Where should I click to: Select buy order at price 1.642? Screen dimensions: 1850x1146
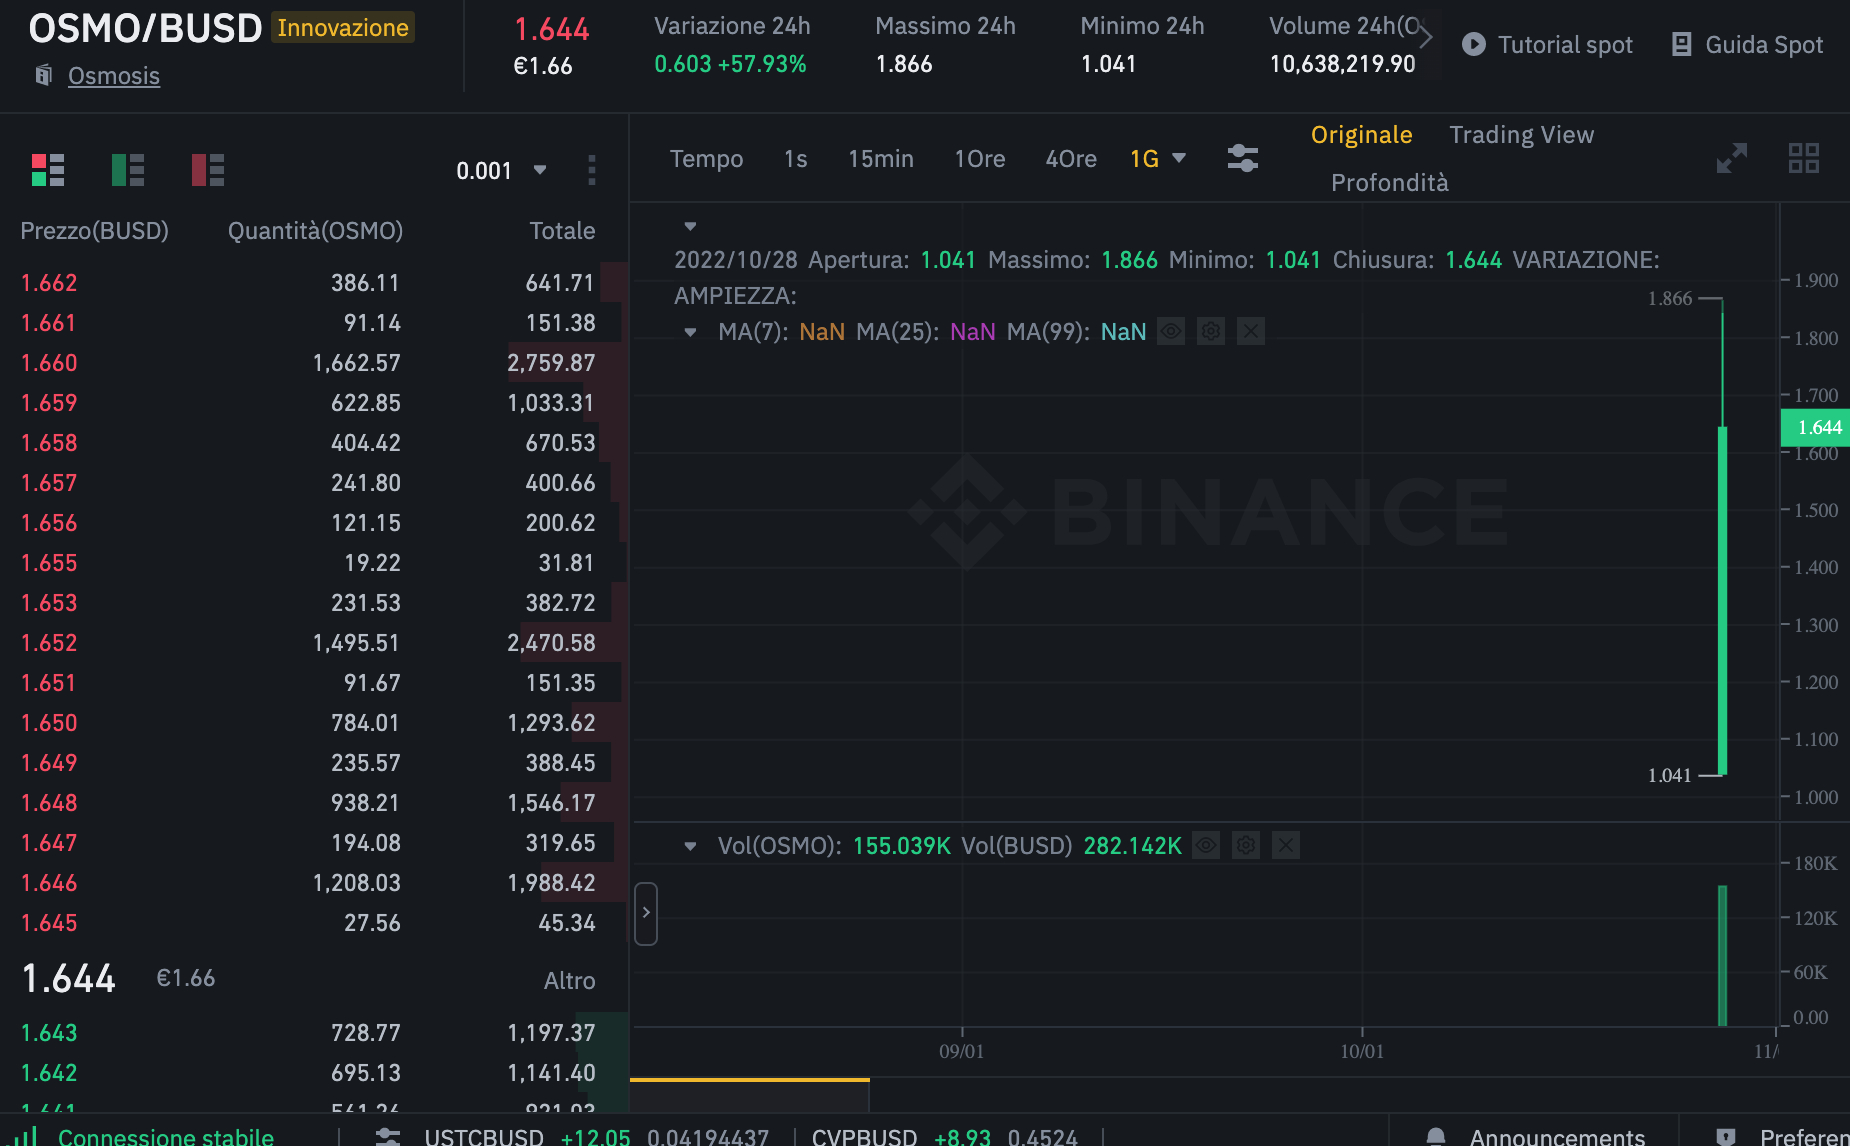click(312, 1073)
